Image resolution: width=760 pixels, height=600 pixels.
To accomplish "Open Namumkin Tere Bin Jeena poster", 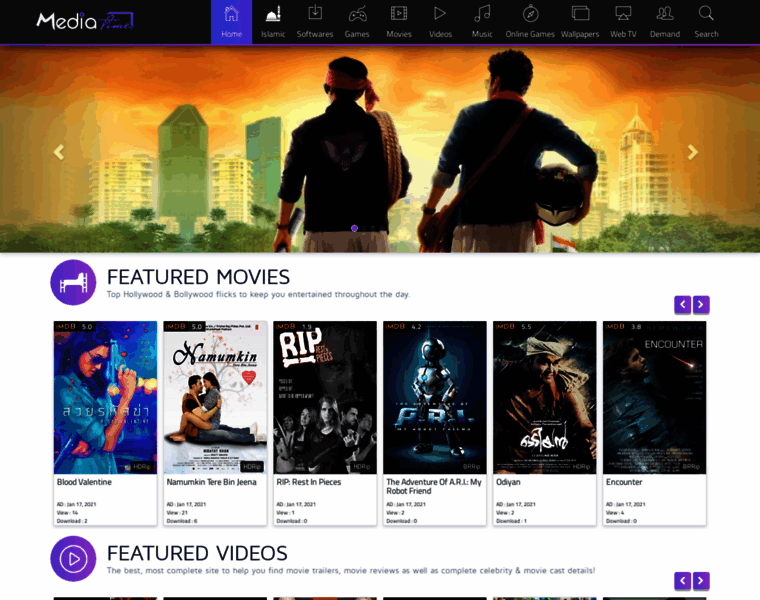I will point(215,397).
